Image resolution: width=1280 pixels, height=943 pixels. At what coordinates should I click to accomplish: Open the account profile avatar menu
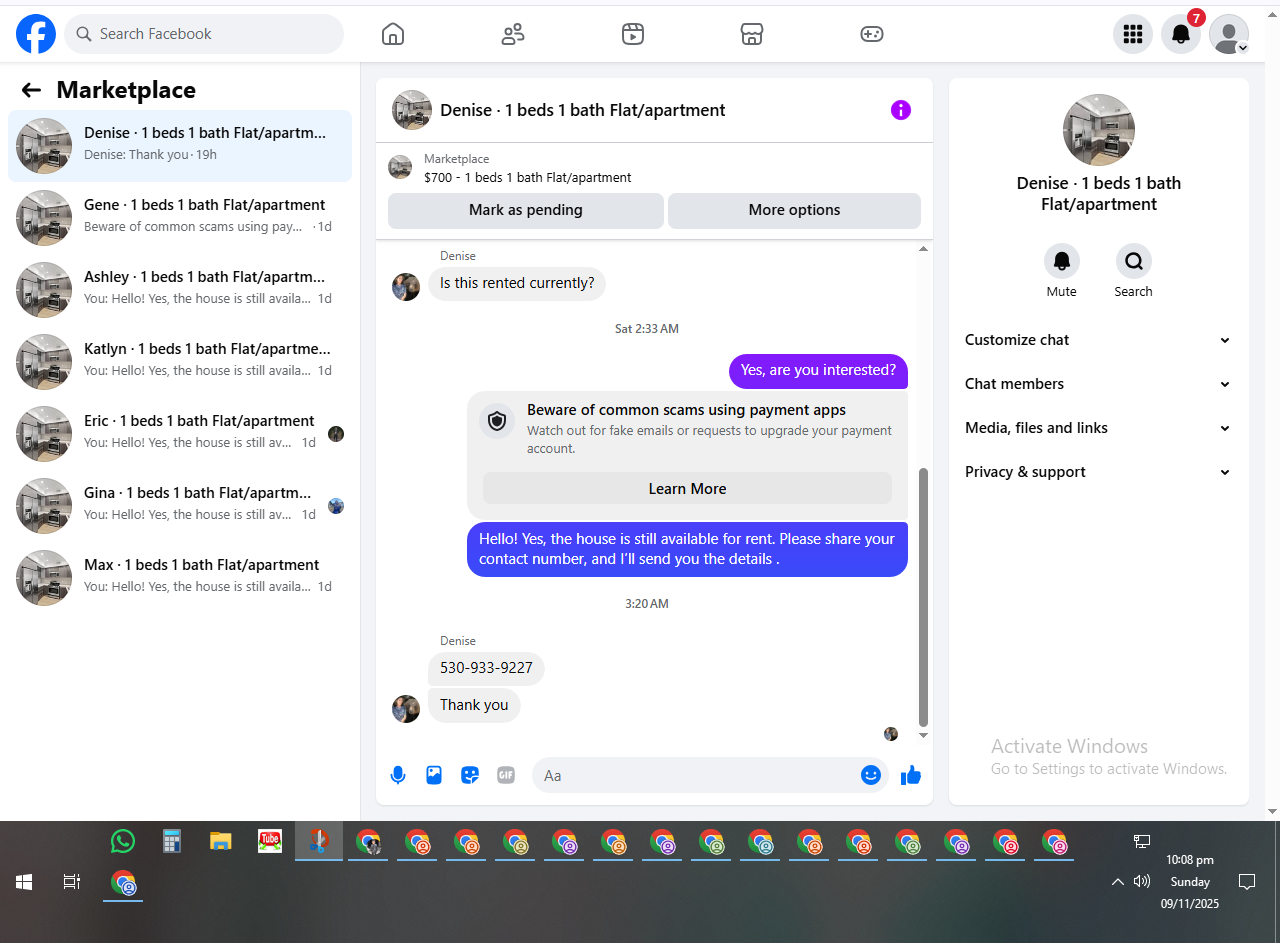pyautogui.click(x=1229, y=34)
